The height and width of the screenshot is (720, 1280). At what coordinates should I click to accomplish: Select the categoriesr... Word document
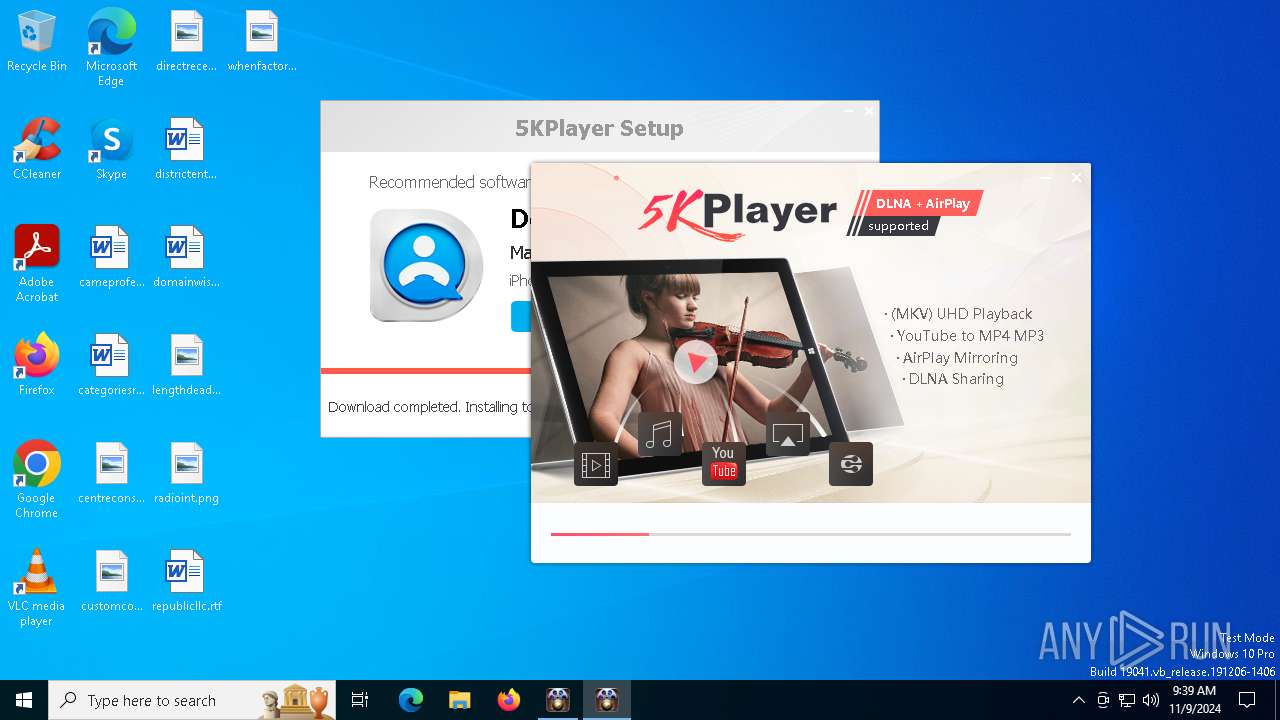[111, 365]
